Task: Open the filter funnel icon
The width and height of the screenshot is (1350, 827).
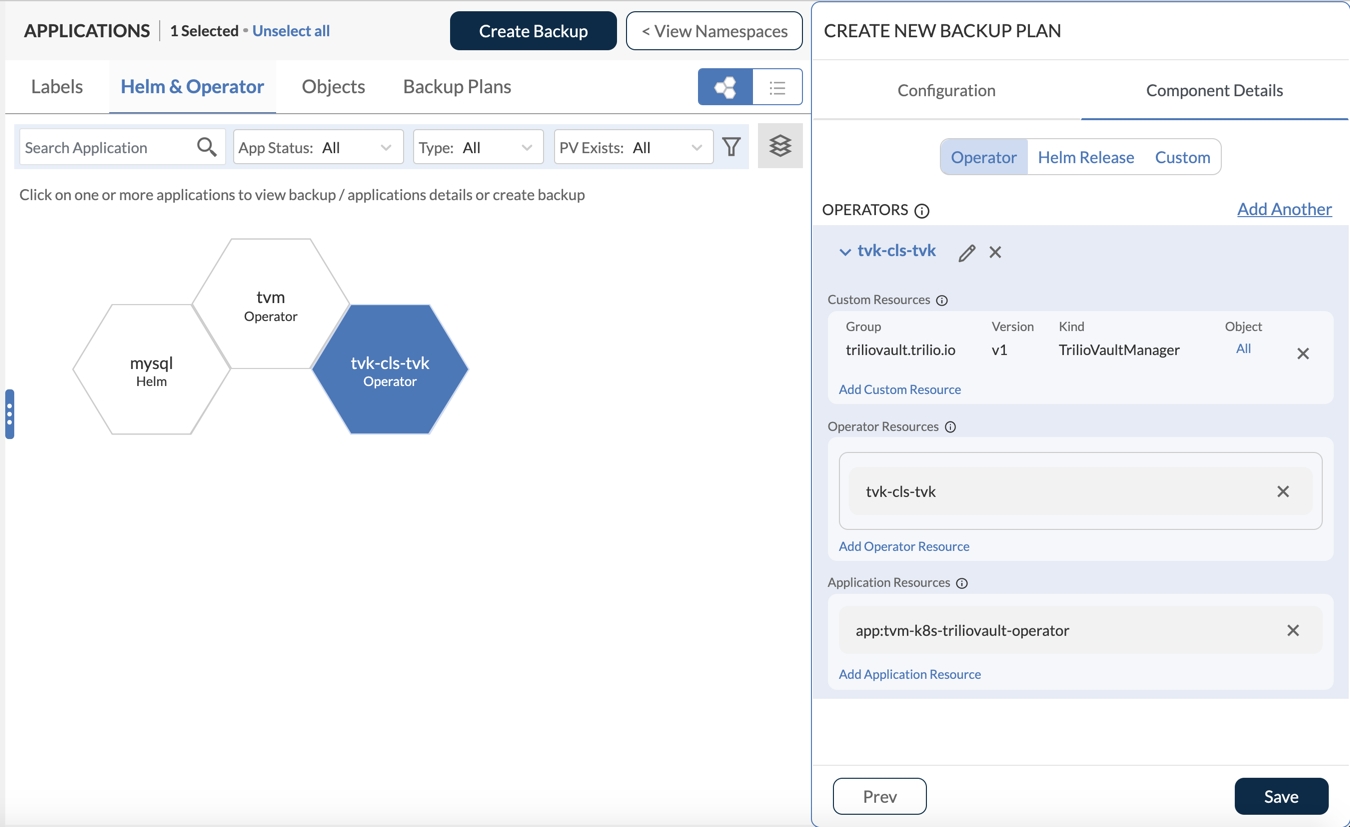Action: click(x=732, y=148)
